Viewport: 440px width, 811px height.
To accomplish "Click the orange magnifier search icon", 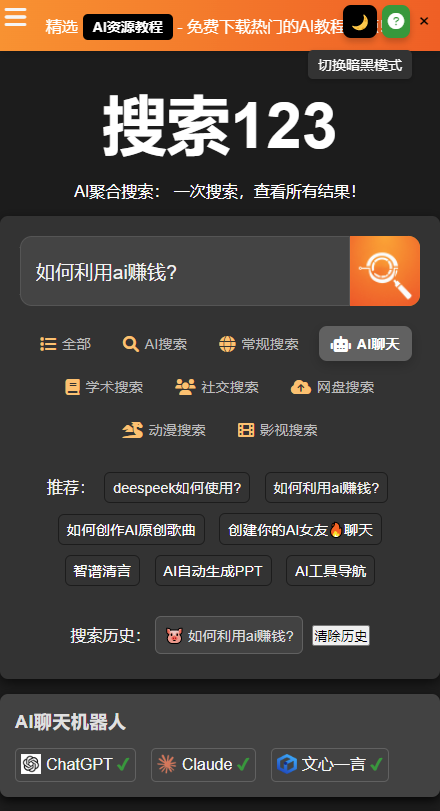I will pyautogui.click(x=385, y=271).
